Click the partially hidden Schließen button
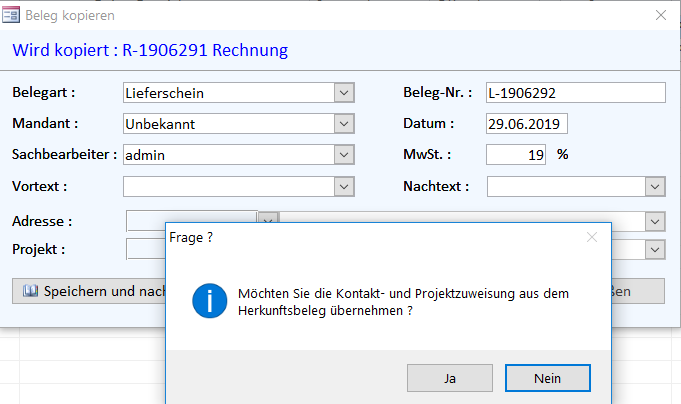This screenshot has width=681, height=404. click(636, 291)
